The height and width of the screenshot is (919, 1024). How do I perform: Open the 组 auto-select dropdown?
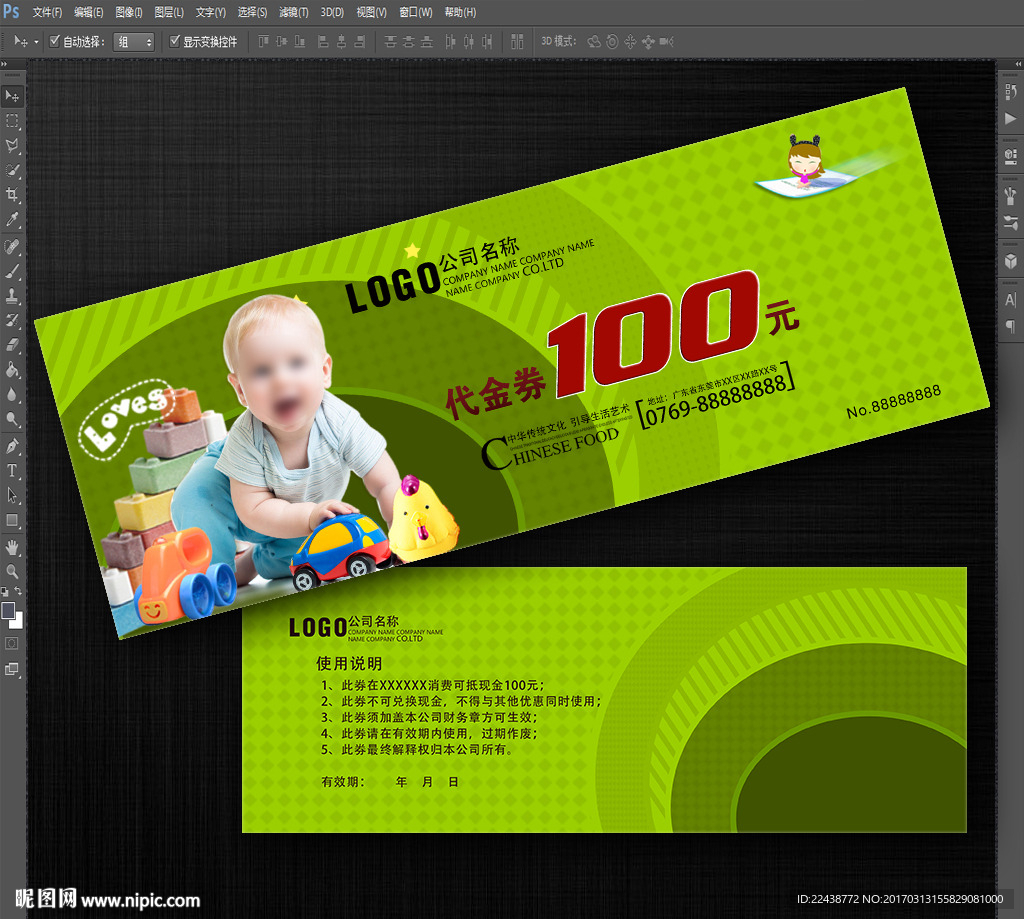coord(134,42)
